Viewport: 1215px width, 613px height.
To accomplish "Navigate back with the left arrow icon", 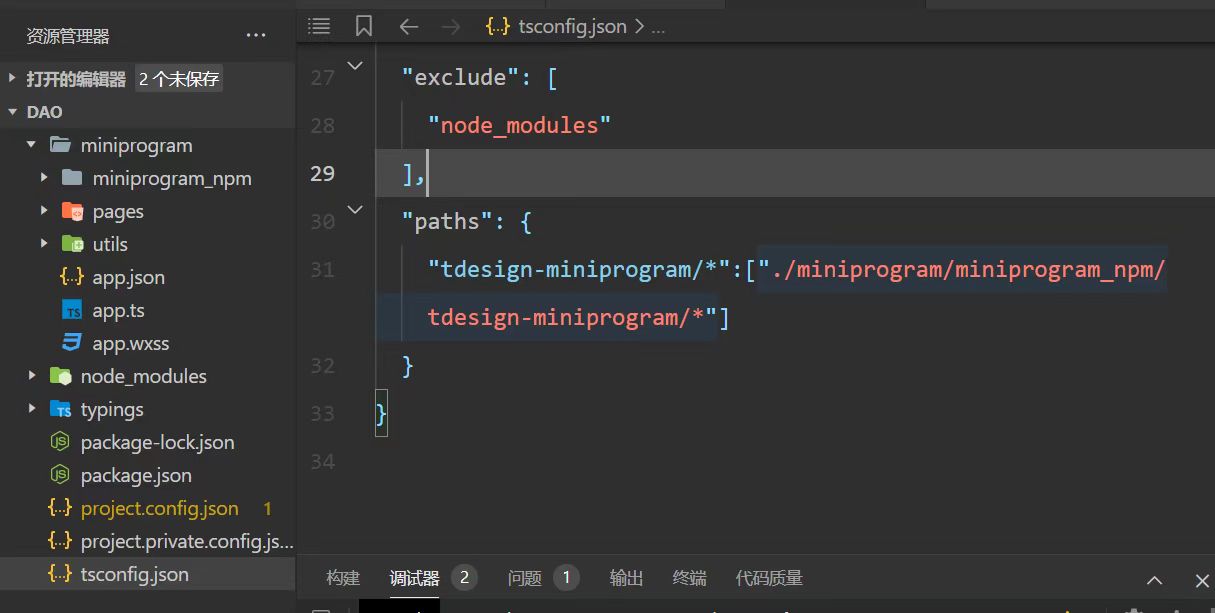I will point(408,26).
